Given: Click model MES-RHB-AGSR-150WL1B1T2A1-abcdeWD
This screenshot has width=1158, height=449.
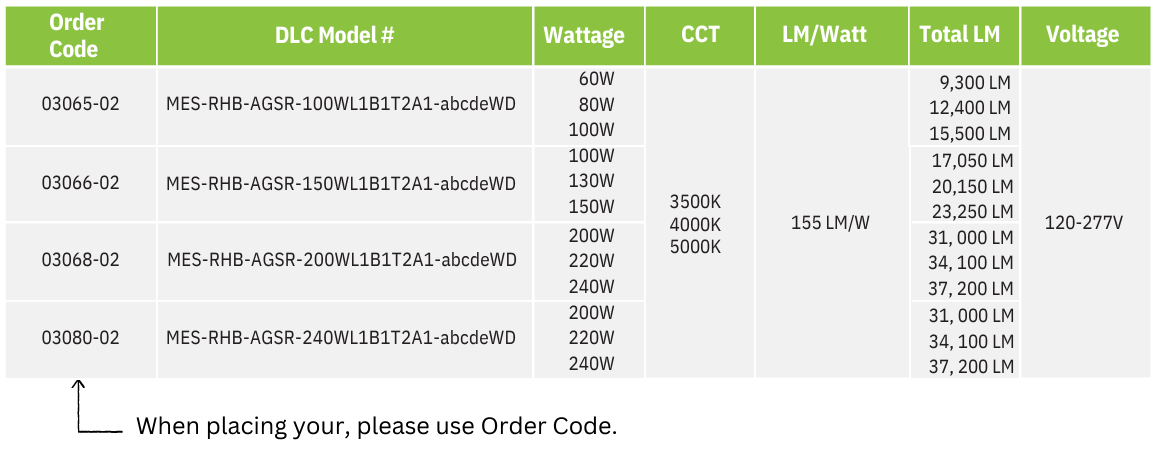Looking at the screenshot, I should point(340,182).
